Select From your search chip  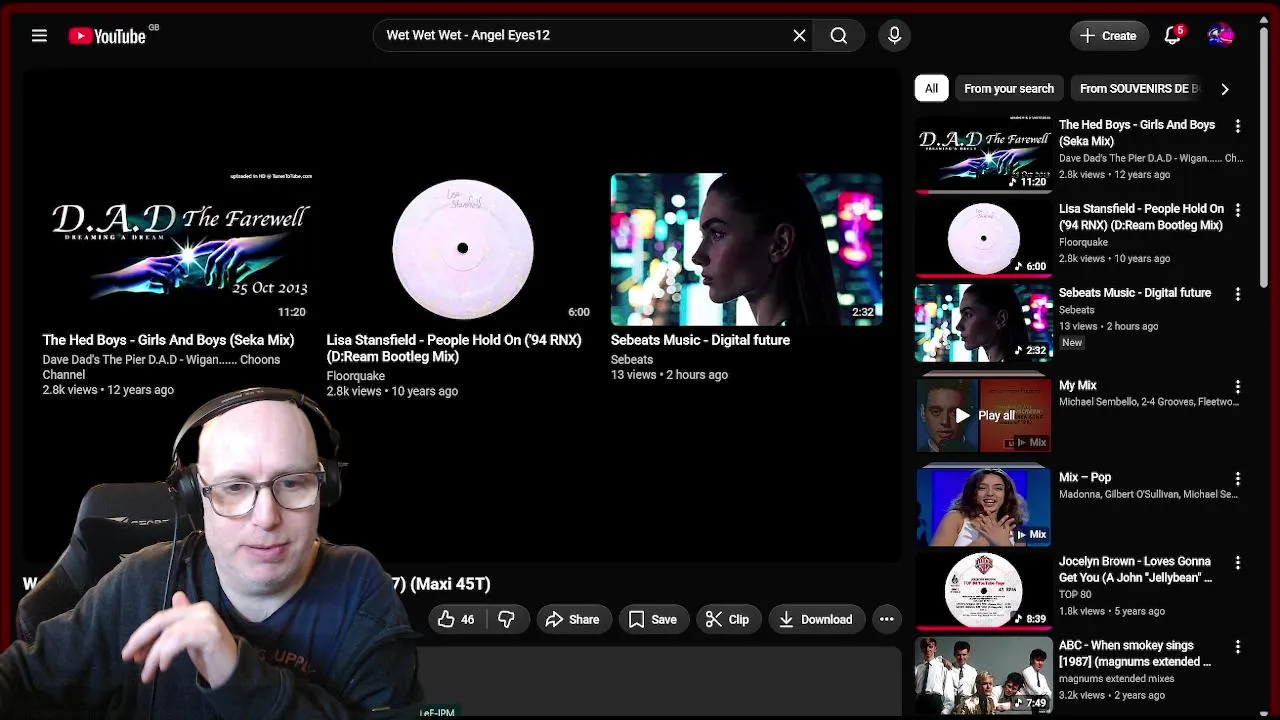(1008, 88)
